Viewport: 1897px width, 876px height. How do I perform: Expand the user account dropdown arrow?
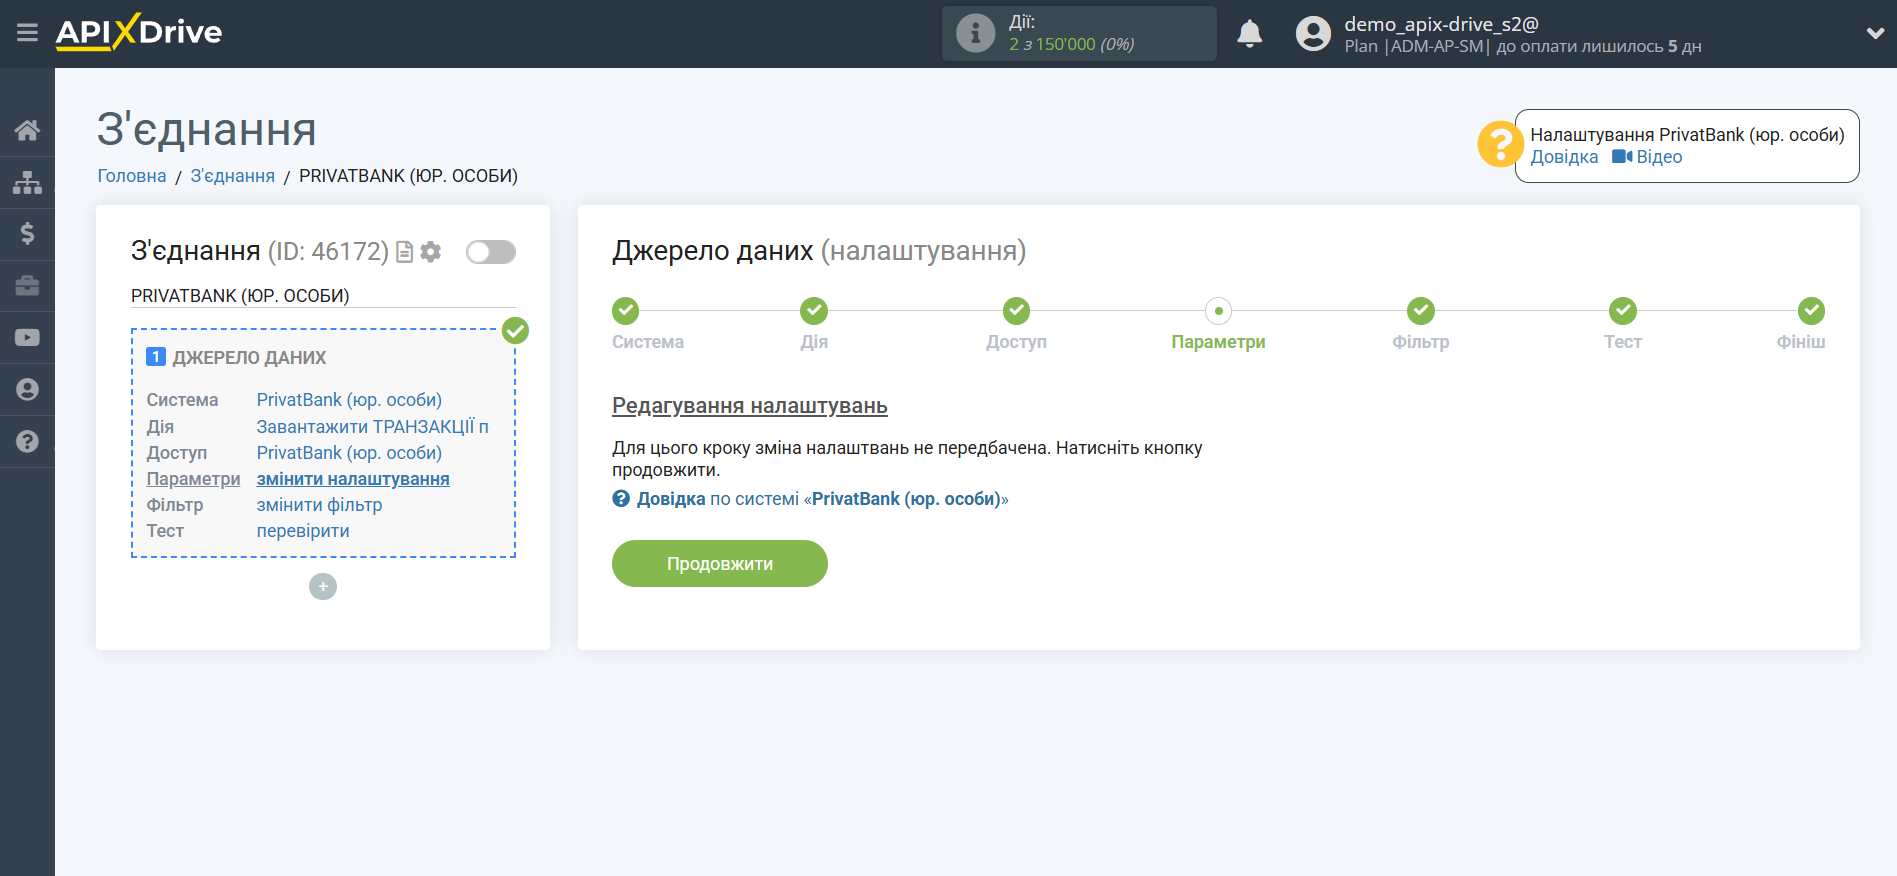(1874, 33)
